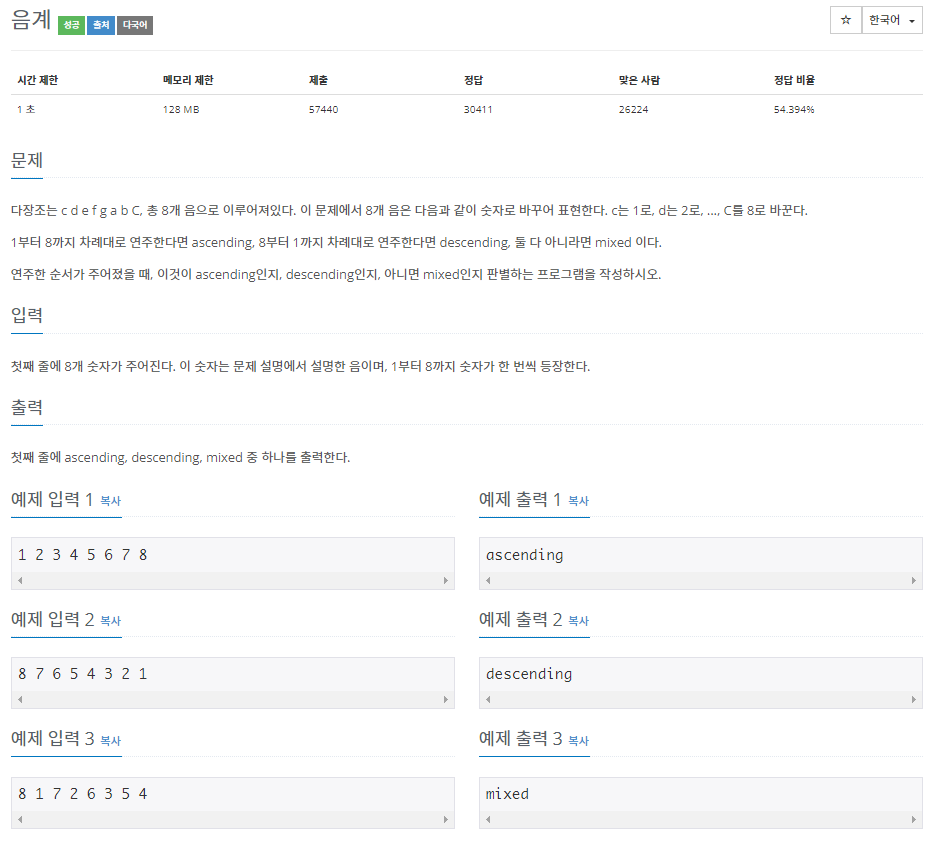
Task: Click the solvers value 26224
Action: pyautogui.click(x=633, y=110)
